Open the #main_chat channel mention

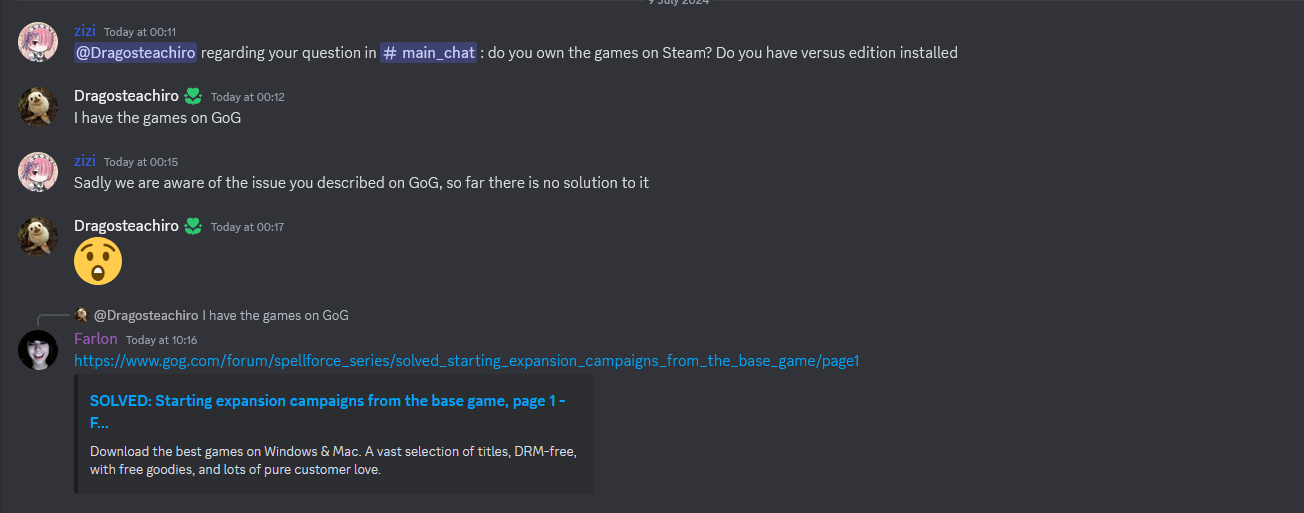[x=428, y=53]
